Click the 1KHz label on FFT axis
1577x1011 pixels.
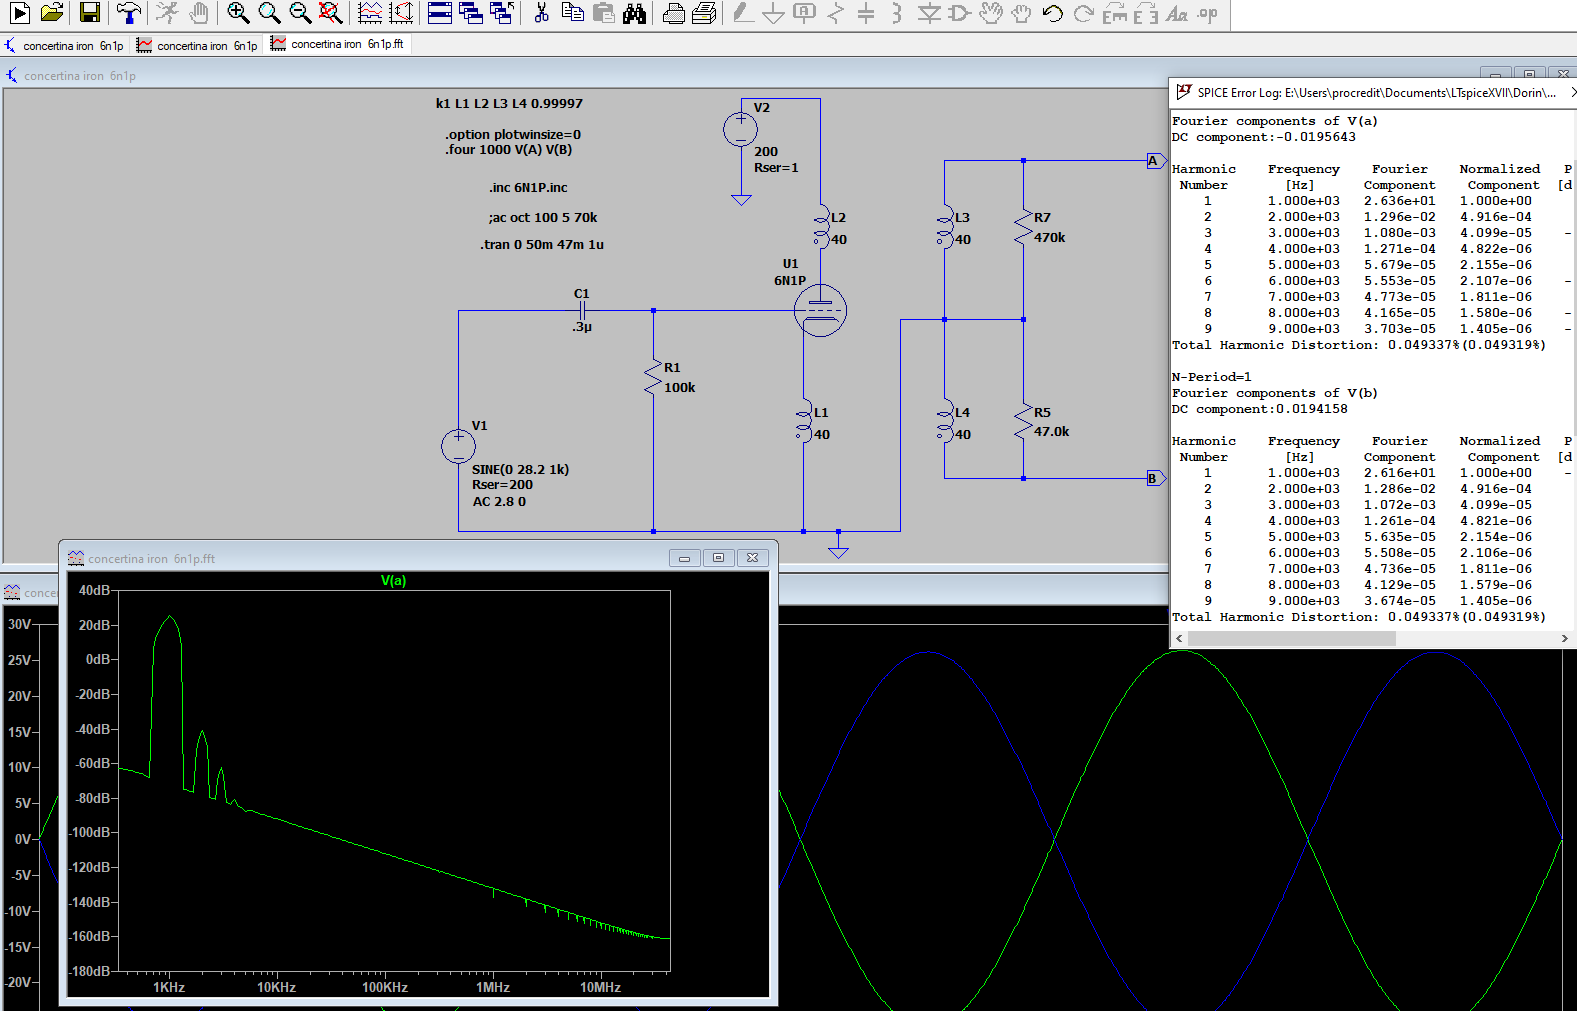[169, 987]
